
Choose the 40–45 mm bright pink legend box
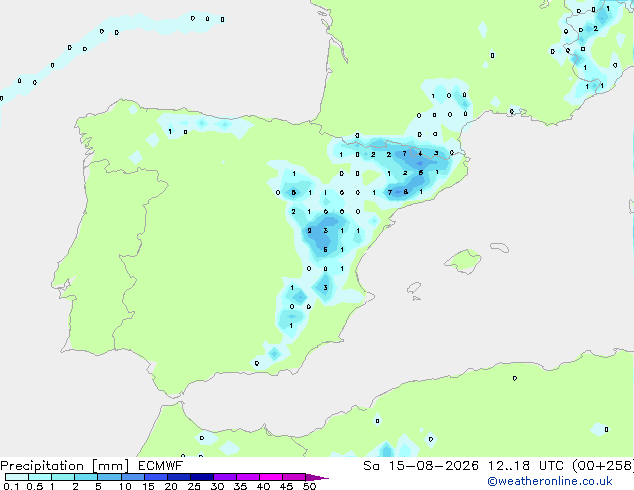point(271,477)
